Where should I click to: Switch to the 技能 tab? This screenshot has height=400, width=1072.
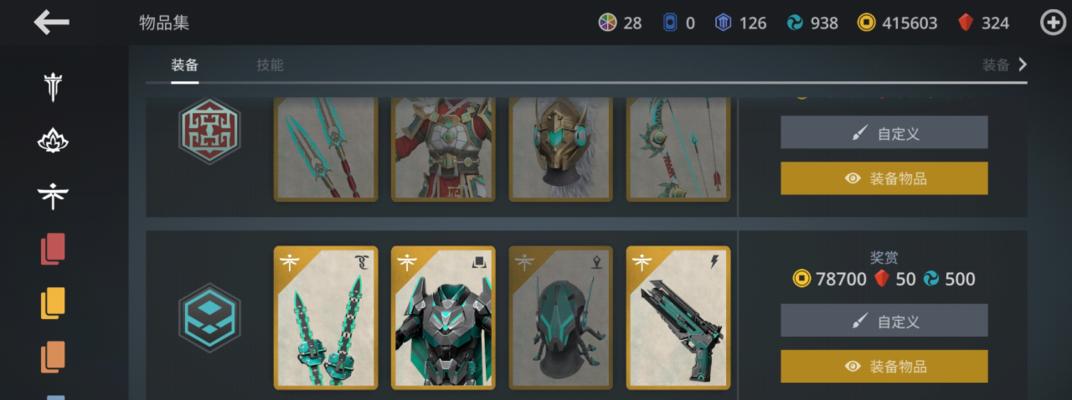pyautogui.click(x=270, y=65)
